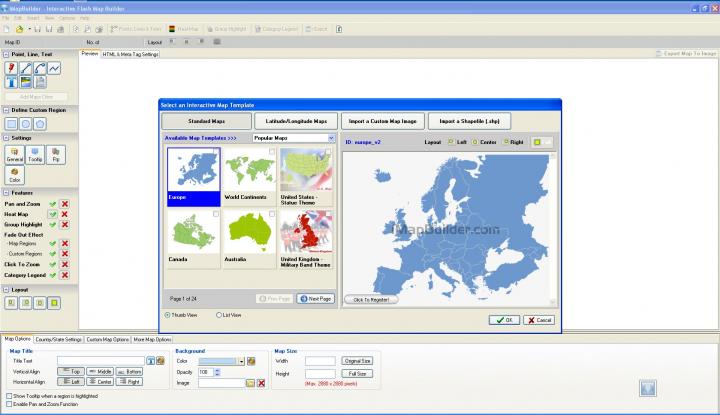Collapse the Features panel section
Image resolution: width=720 pixels, height=415 pixels.
9,192
